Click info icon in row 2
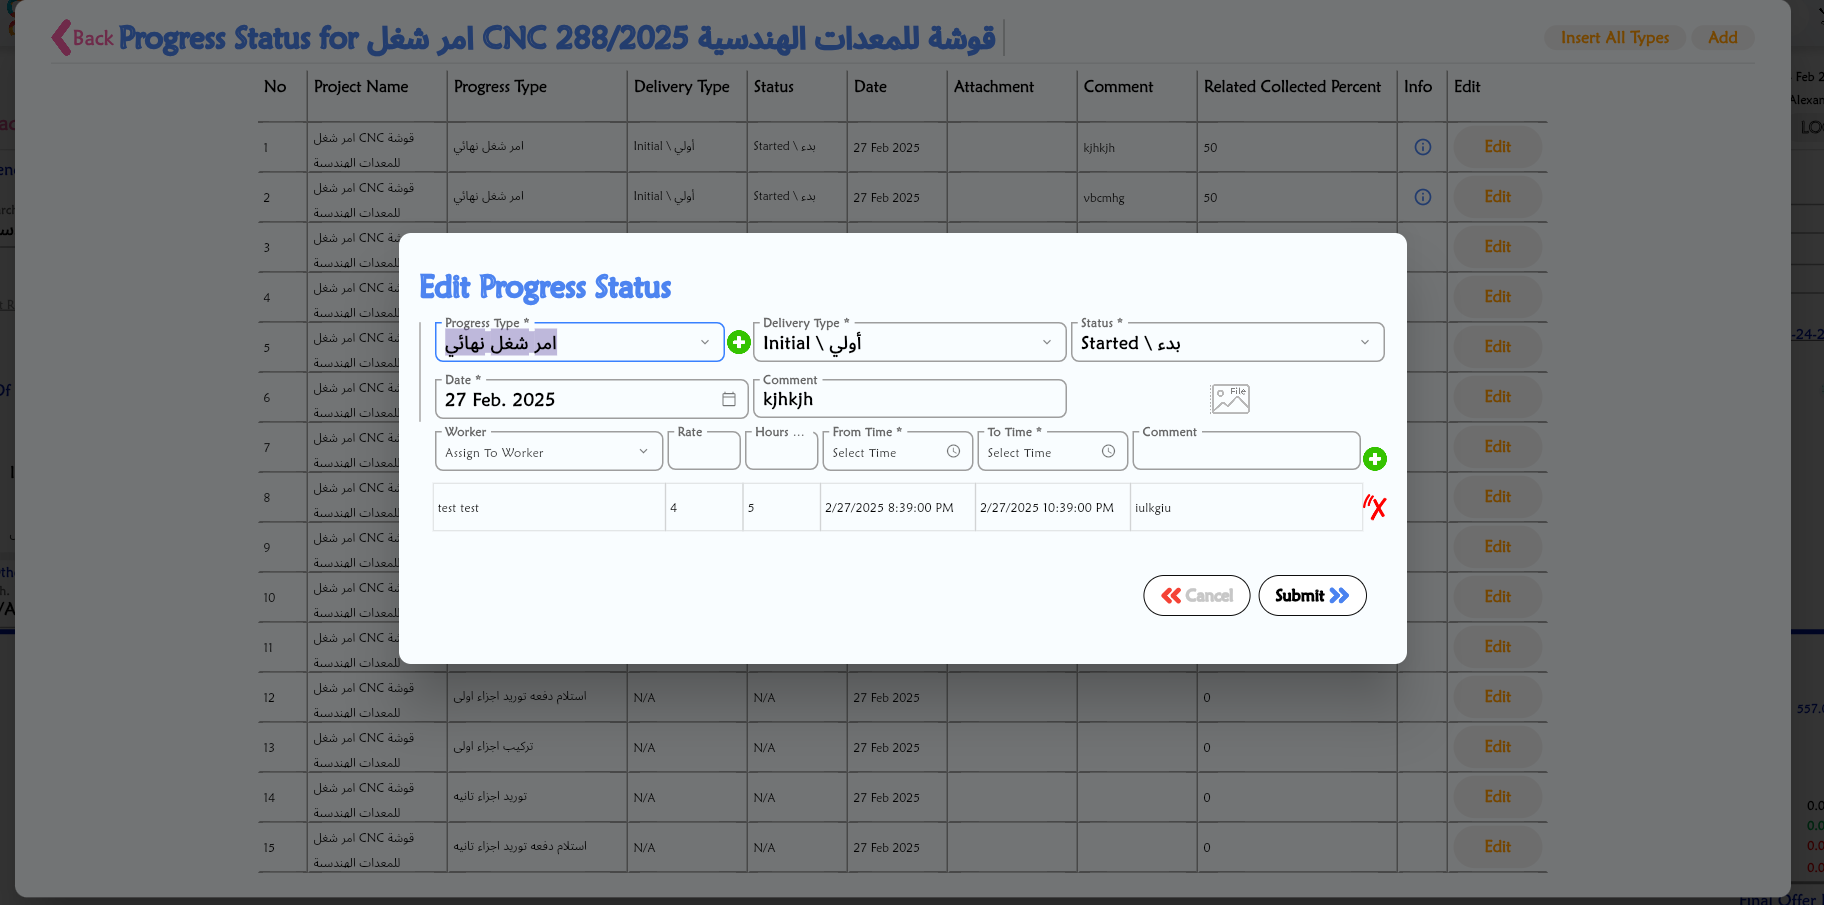Viewport: 1824px width, 905px height. pyautogui.click(x=1422, y=197)
